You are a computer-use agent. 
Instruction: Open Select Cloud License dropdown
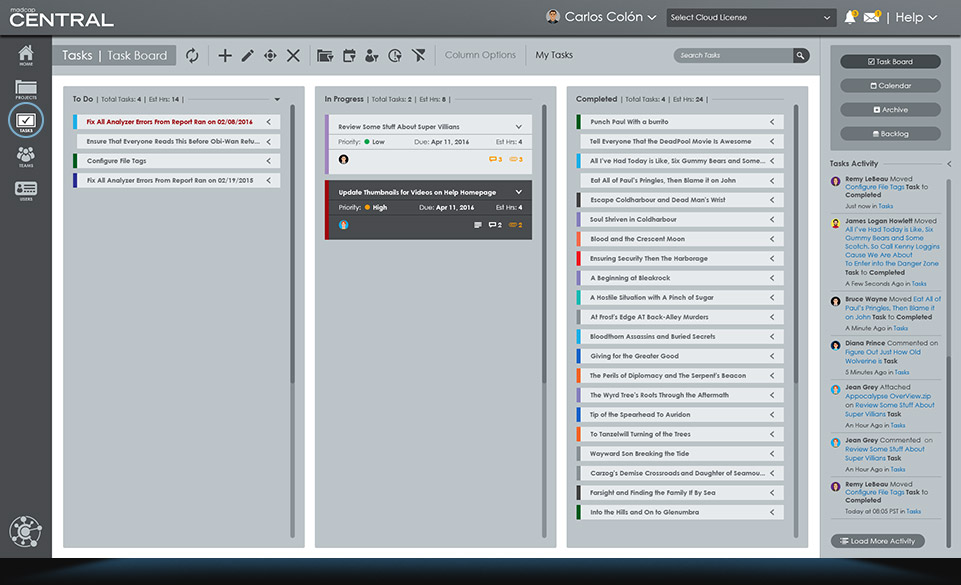pyautogui.click(x=750, y=17)
